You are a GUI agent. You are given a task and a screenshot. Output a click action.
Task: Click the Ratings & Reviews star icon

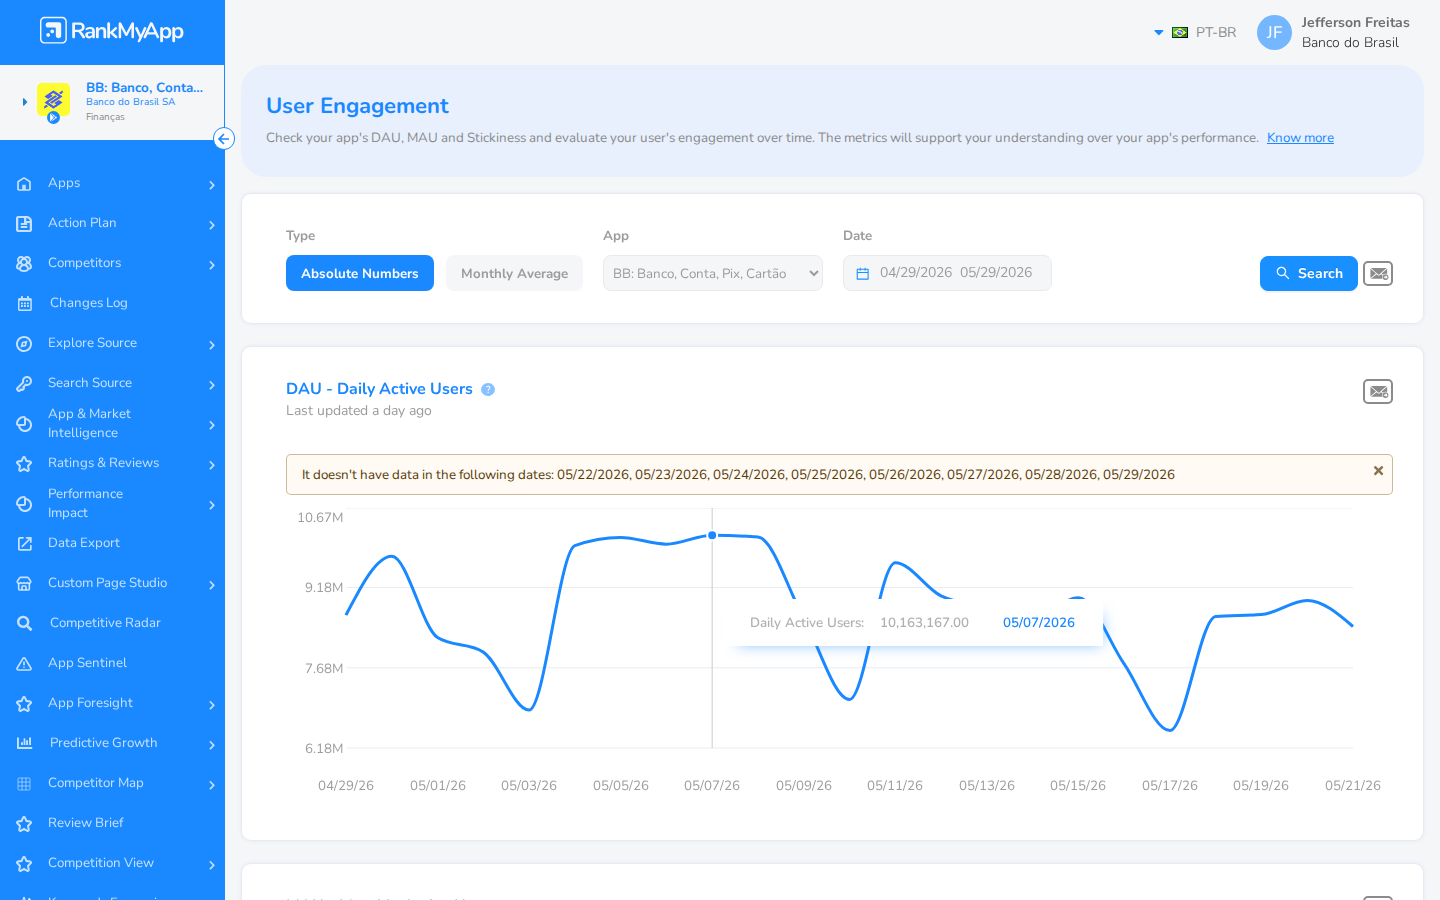coord(24,464)
